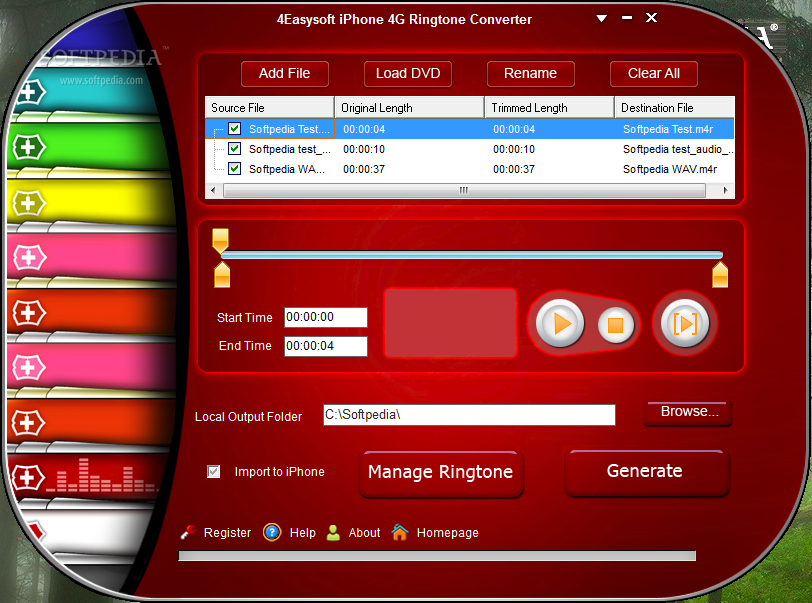
Task: Click the trim start lower-left marker
Action: (x=222, y=275)
